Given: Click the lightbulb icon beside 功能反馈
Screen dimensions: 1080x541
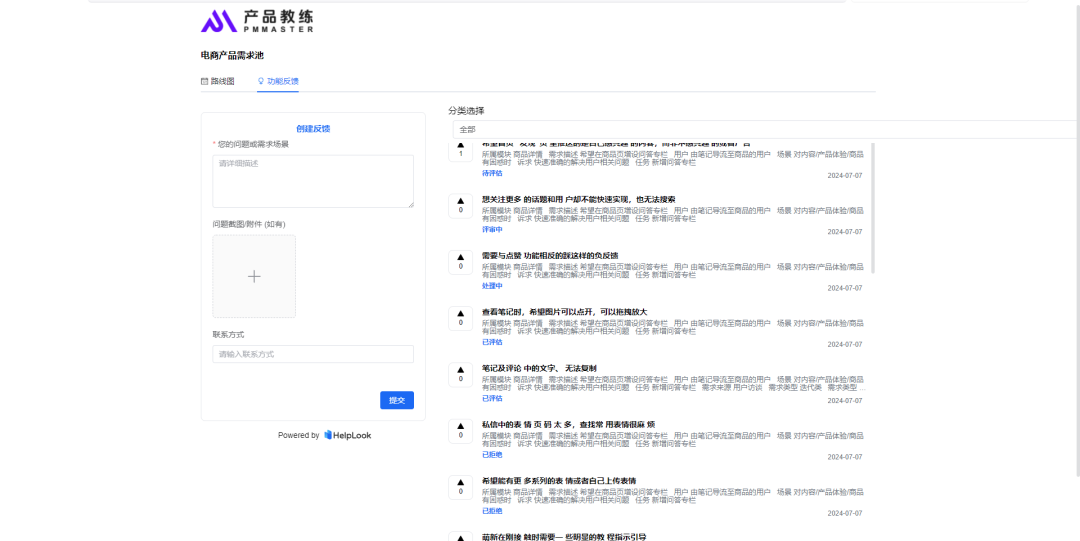Looking at the screenshot, I should (261, 81).
